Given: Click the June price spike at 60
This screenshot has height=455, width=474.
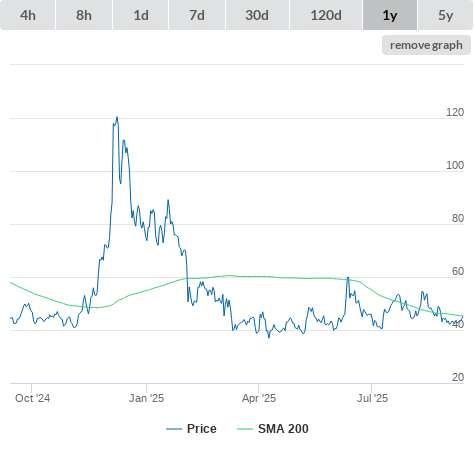Looking at the screenshot, I should click(348, 278).
